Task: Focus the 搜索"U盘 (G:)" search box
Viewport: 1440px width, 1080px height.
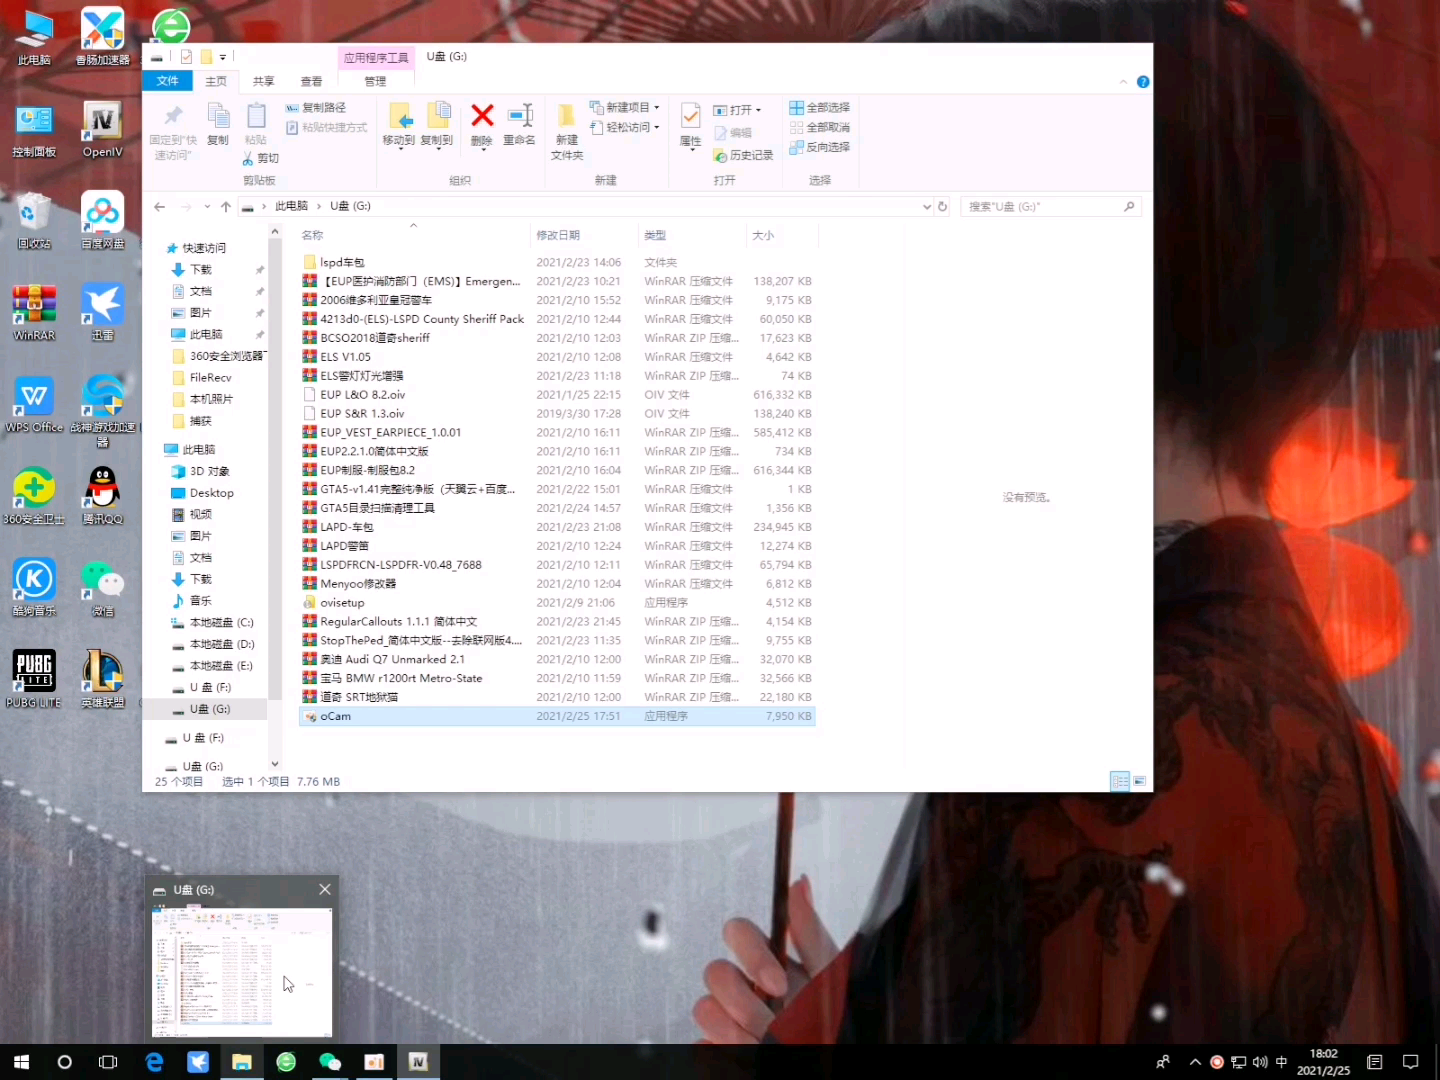Action: coord(1050,207)
